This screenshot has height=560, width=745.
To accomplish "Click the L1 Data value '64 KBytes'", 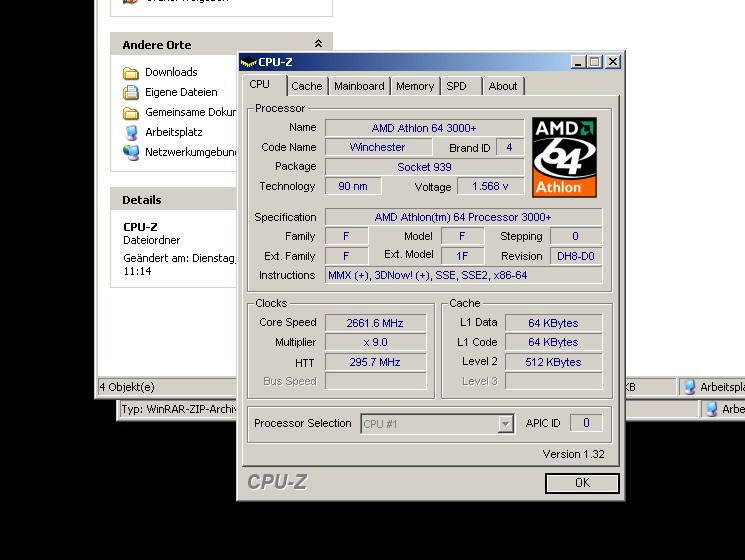I will point(554,323).
